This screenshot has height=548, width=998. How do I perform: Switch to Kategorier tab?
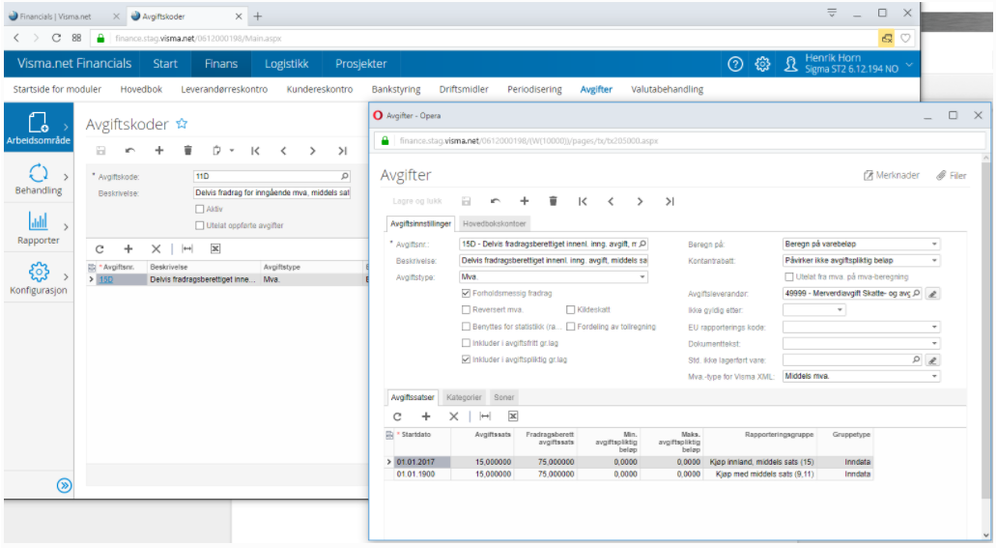[463, 397]
